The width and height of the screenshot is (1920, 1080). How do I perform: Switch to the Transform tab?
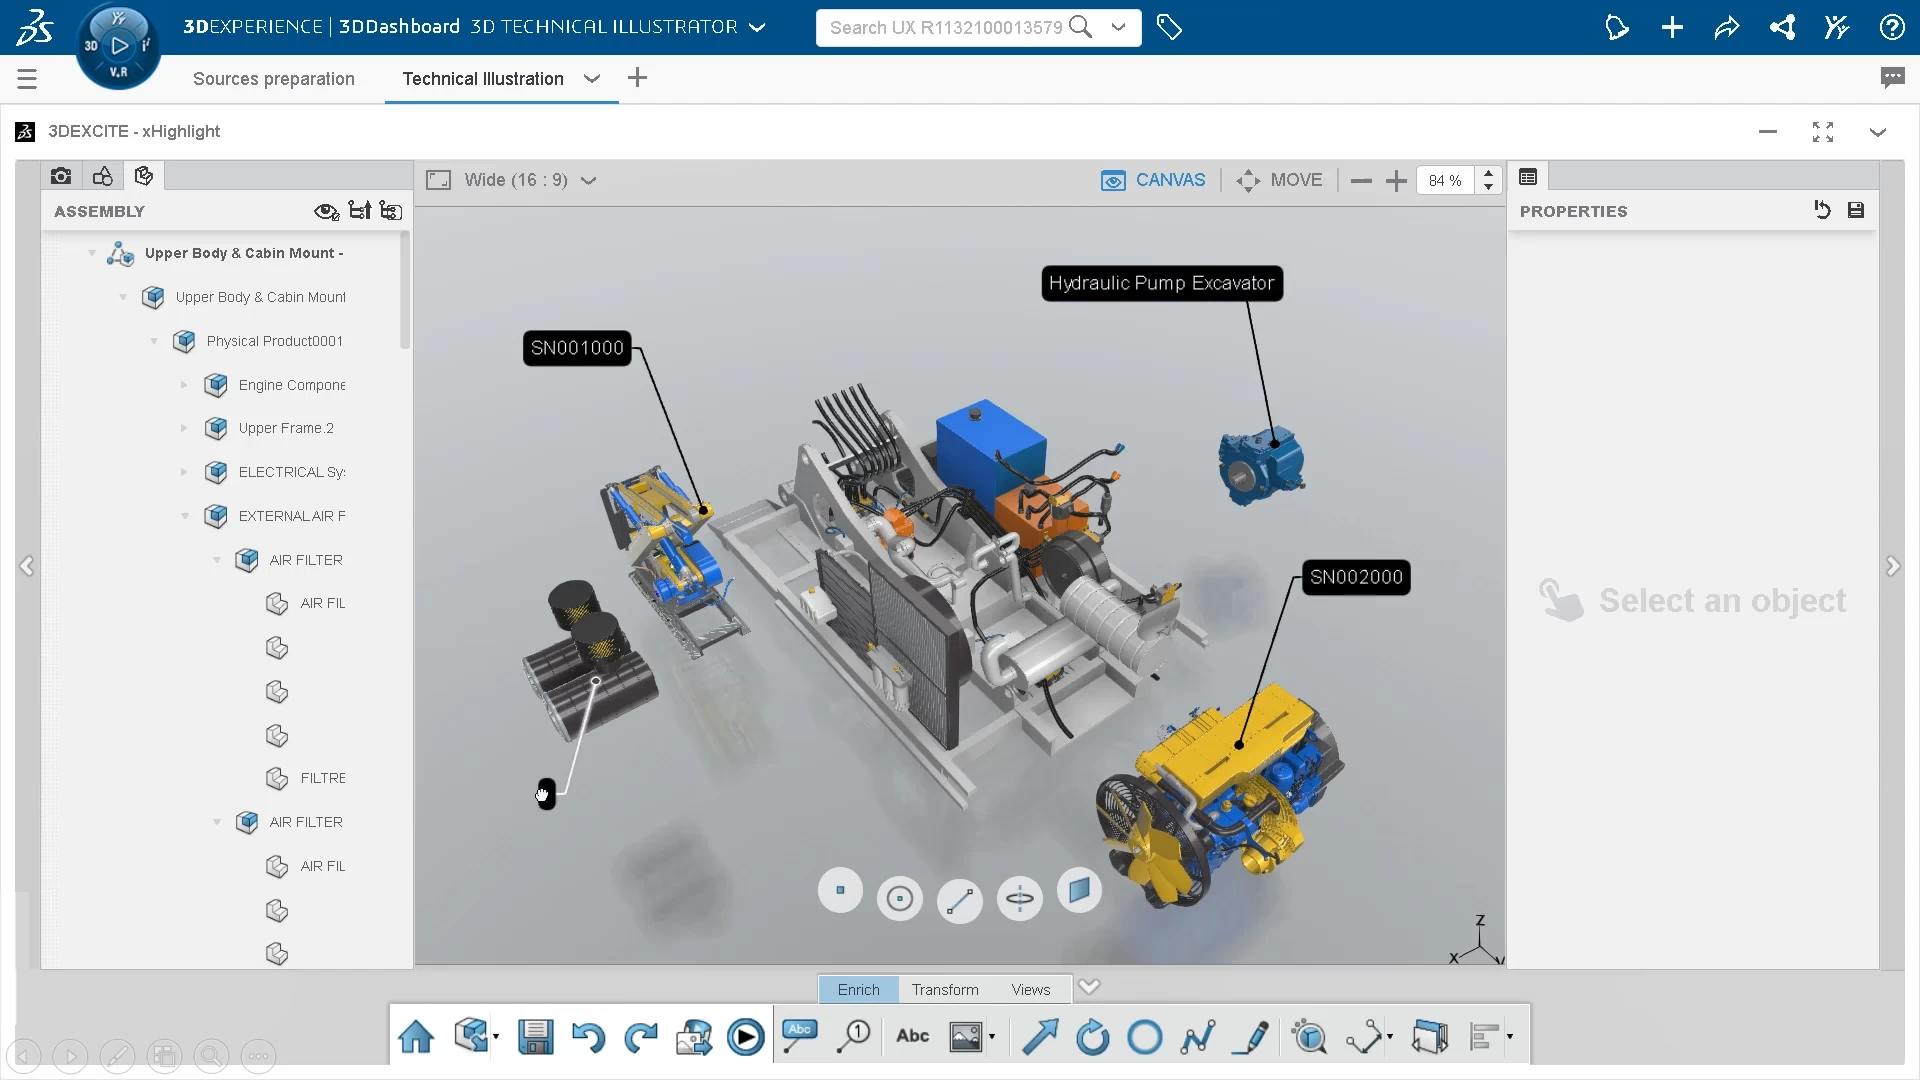[x=944, y=989]
